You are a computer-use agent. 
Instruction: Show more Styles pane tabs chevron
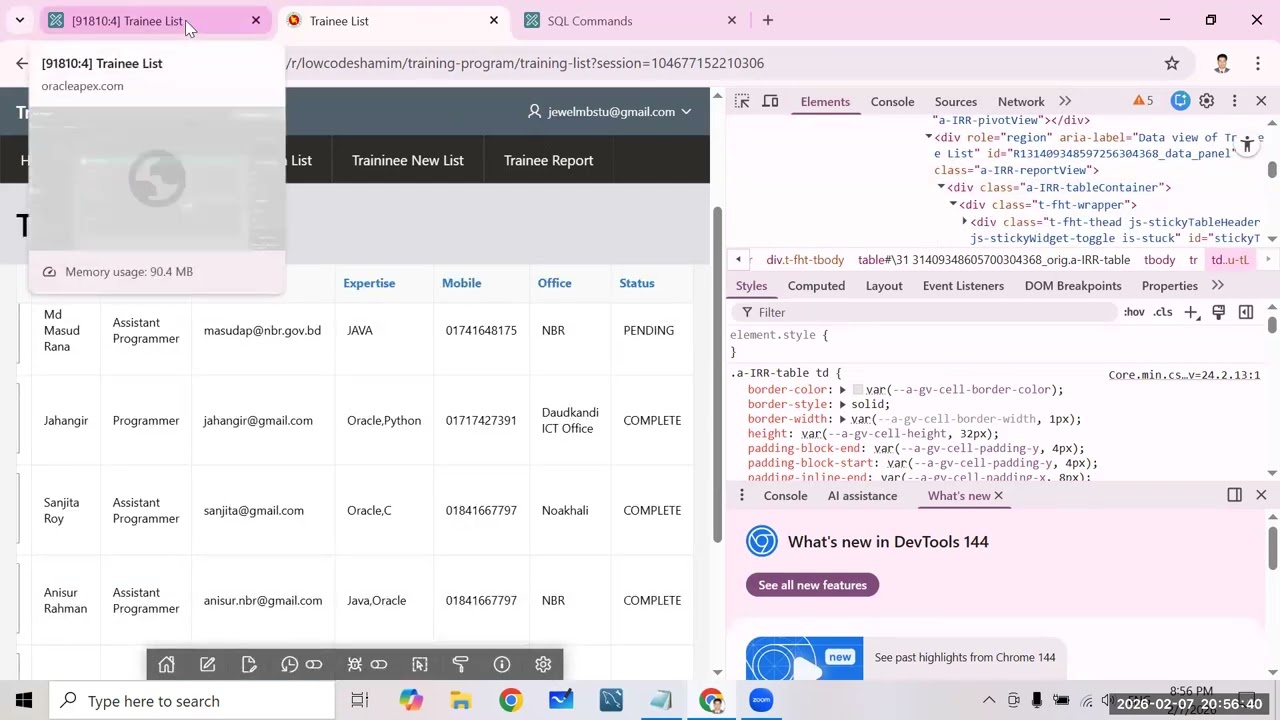click(x=1217, y=286)
